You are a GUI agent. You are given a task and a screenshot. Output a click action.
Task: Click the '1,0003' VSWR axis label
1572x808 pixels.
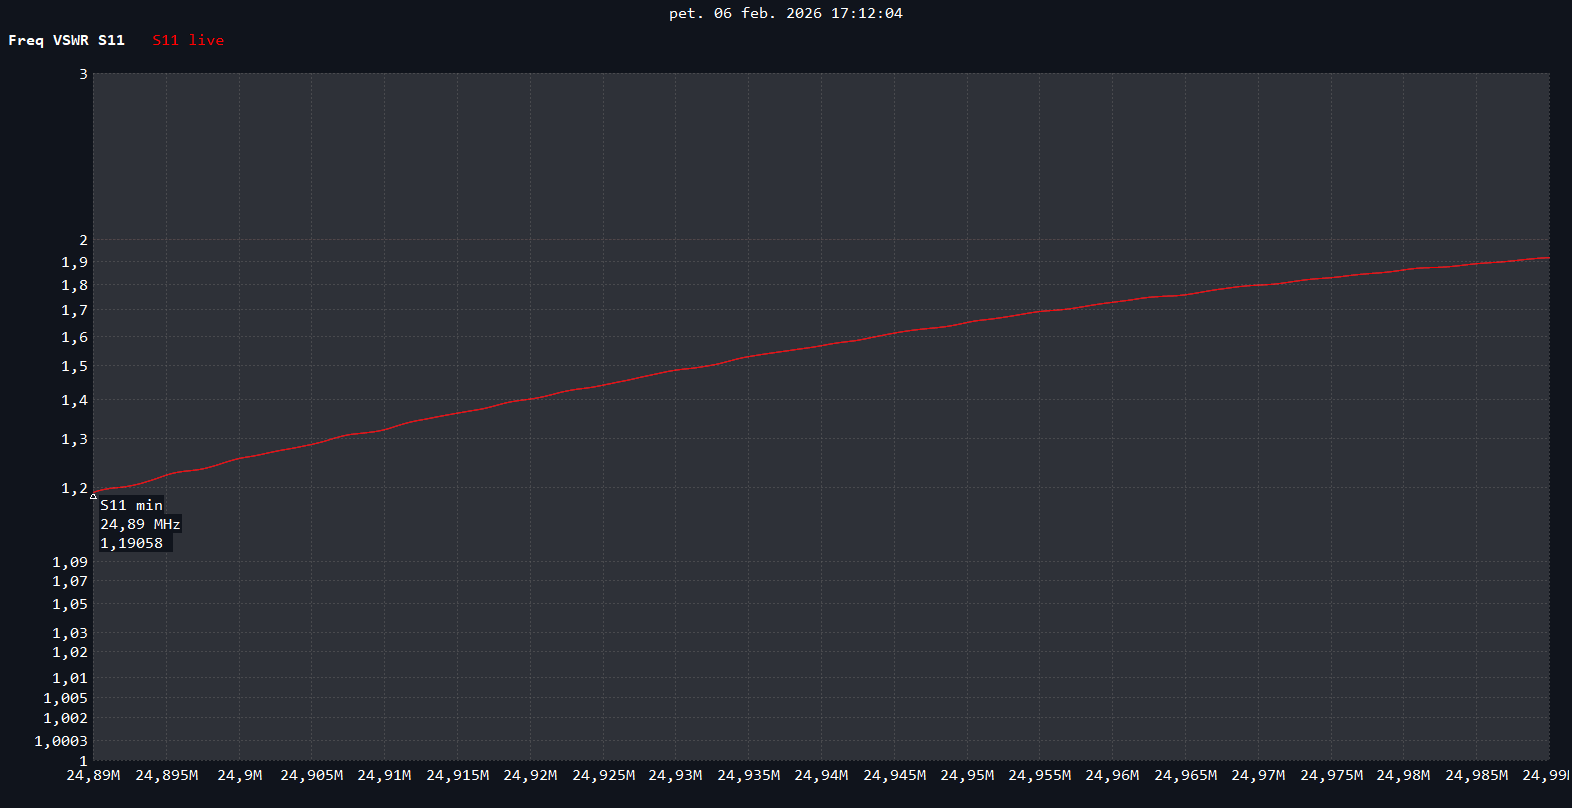pyautogui.click(x=61, y=741)
